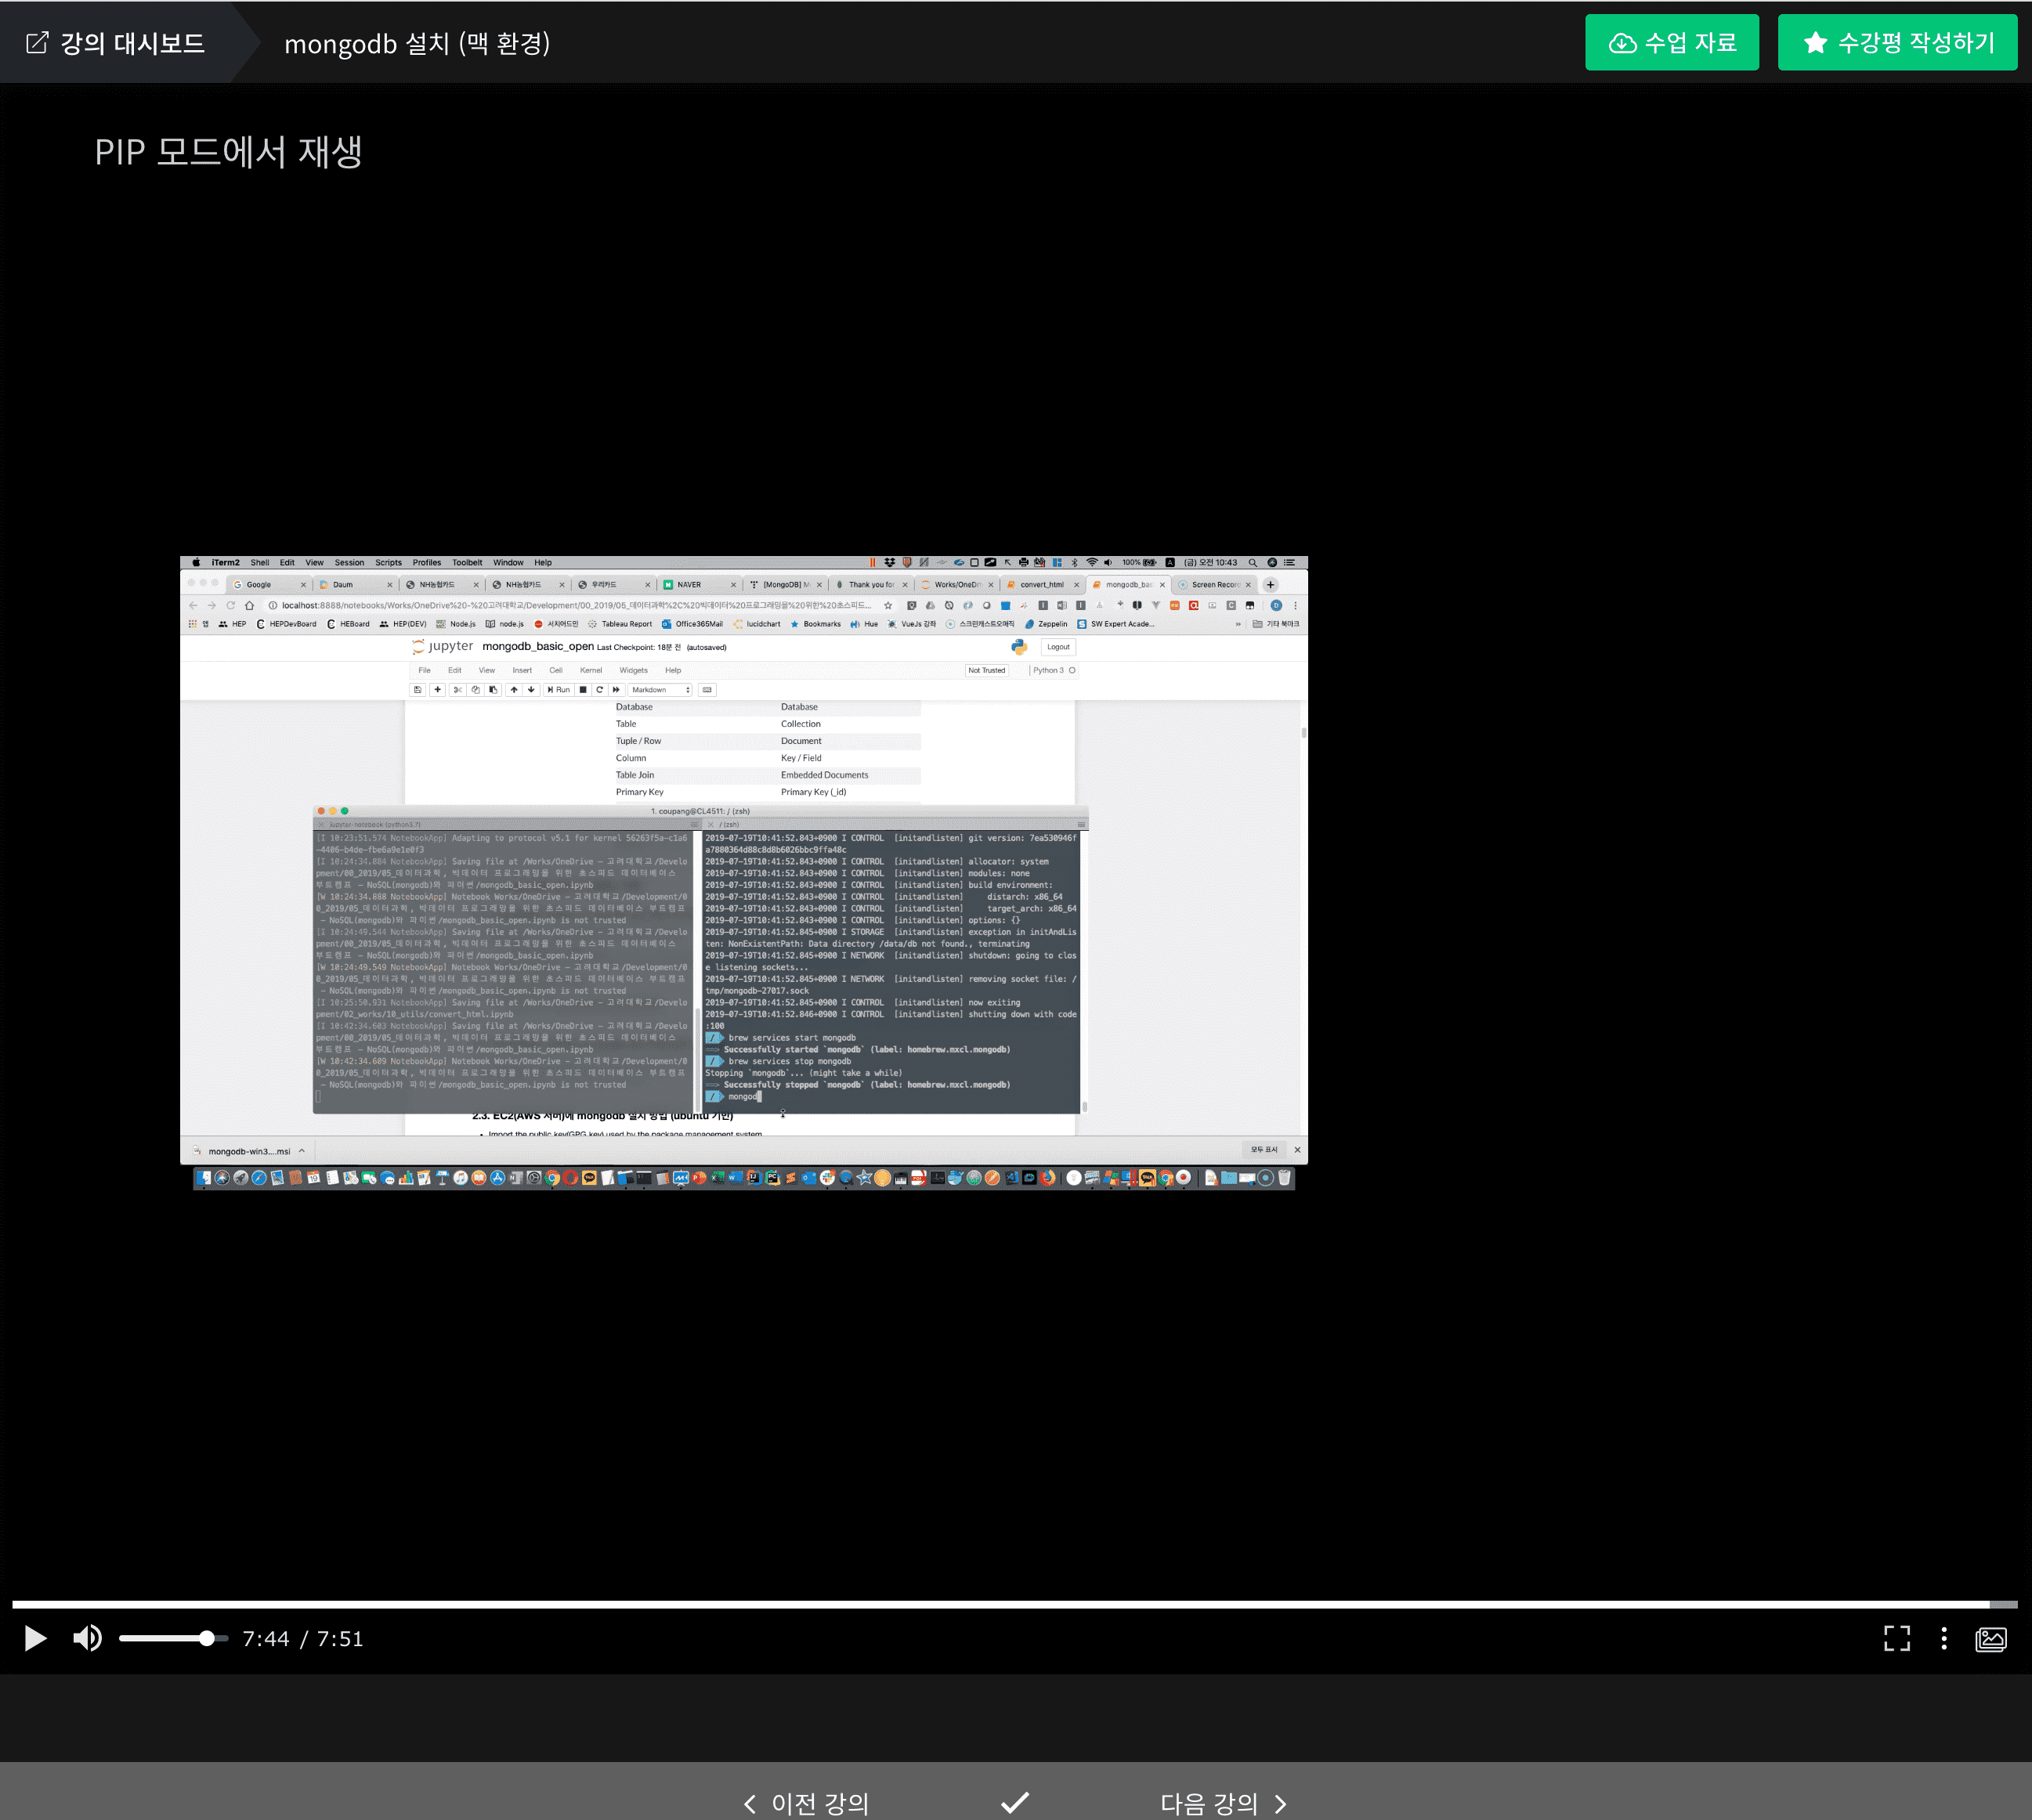Go to 이전 강의 previous lecture
Screen dimensions: 2032x1820
(x=807, y=1803)
